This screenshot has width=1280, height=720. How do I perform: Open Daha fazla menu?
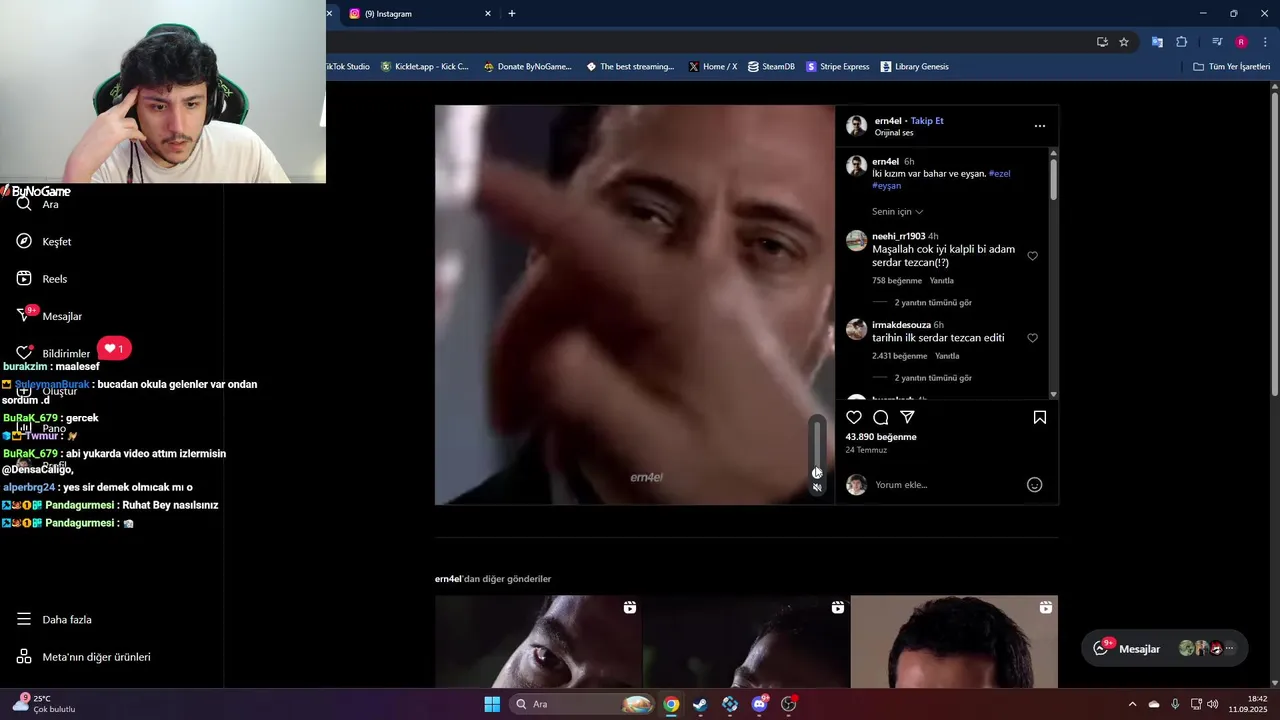(x=55, y=619)
